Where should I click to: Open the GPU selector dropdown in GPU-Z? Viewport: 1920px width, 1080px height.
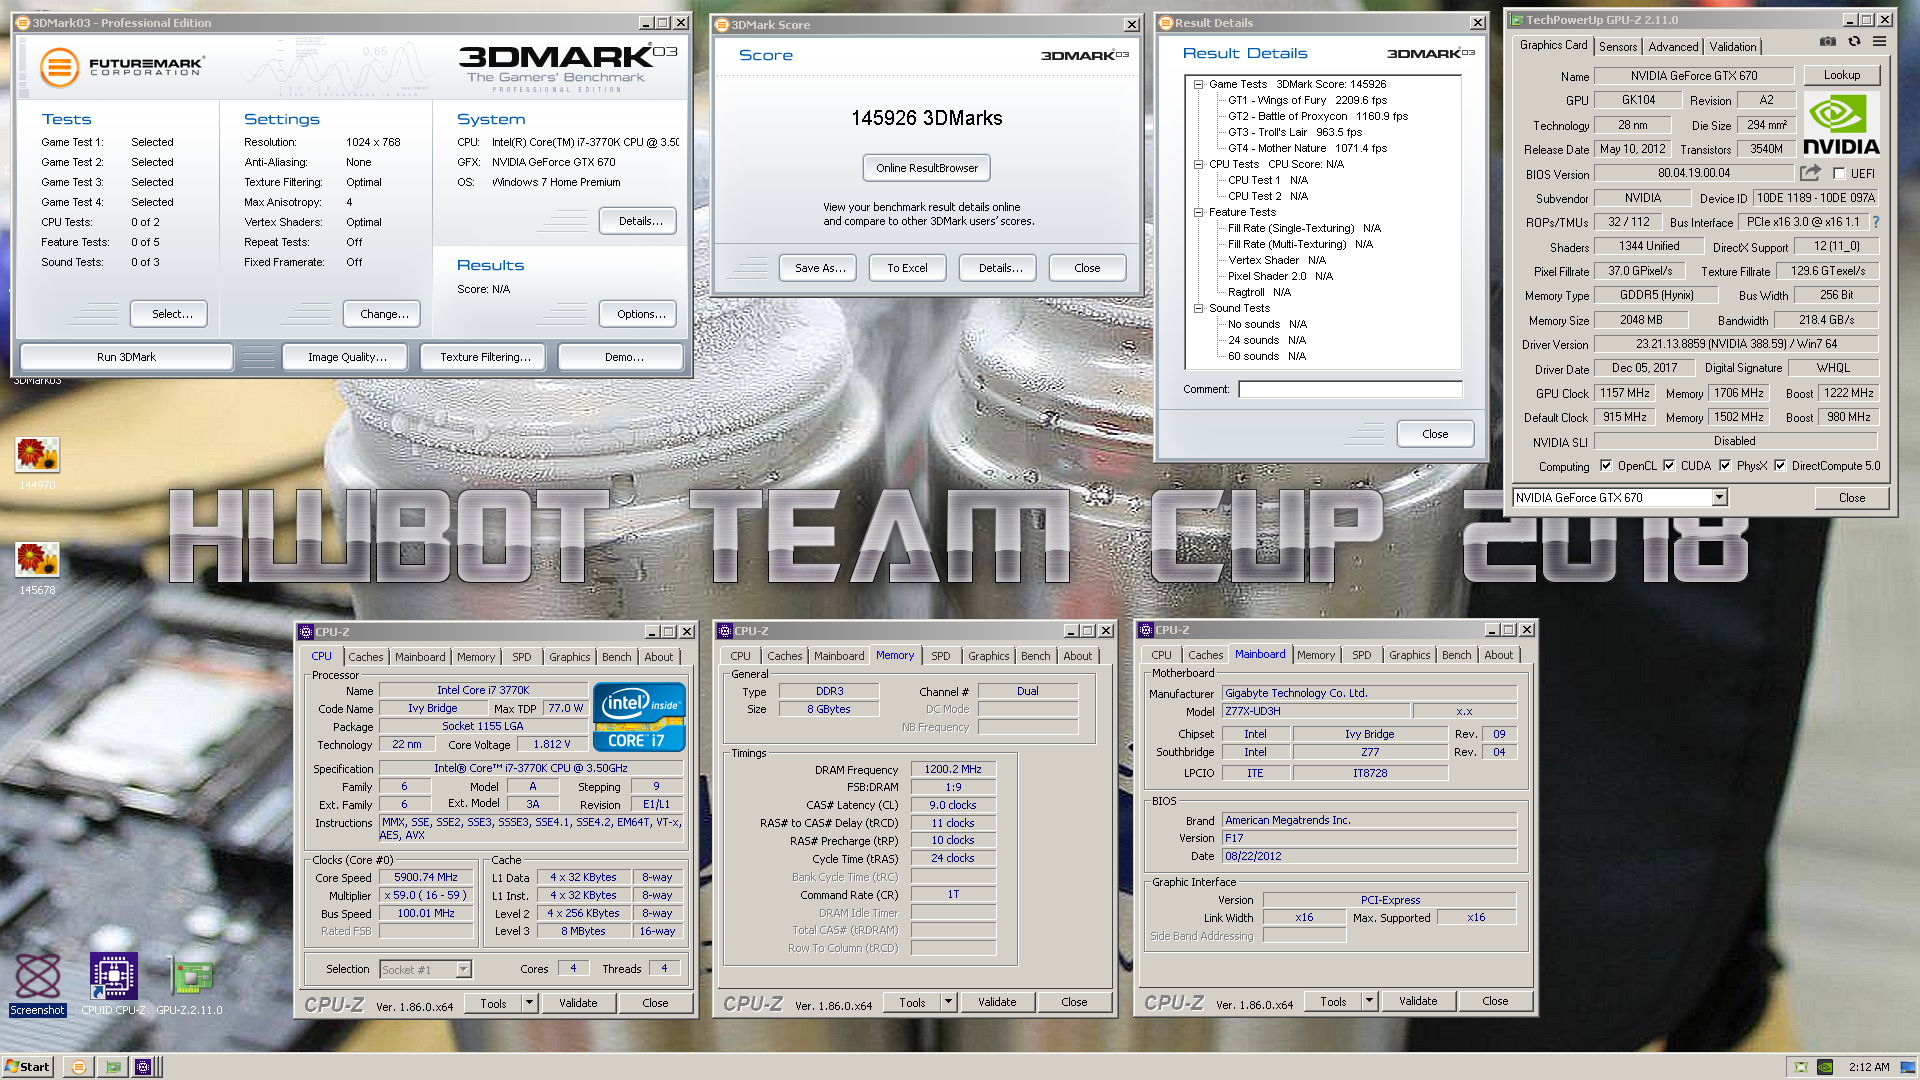click(1719, 498)
